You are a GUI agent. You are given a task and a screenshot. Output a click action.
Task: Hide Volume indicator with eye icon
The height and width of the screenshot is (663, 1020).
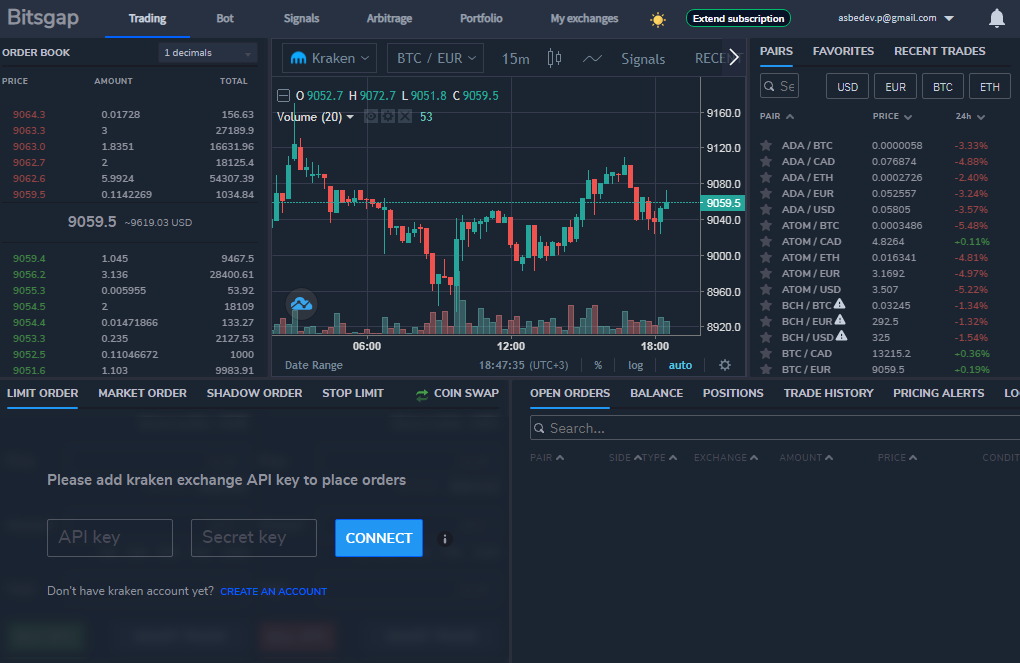371,116
